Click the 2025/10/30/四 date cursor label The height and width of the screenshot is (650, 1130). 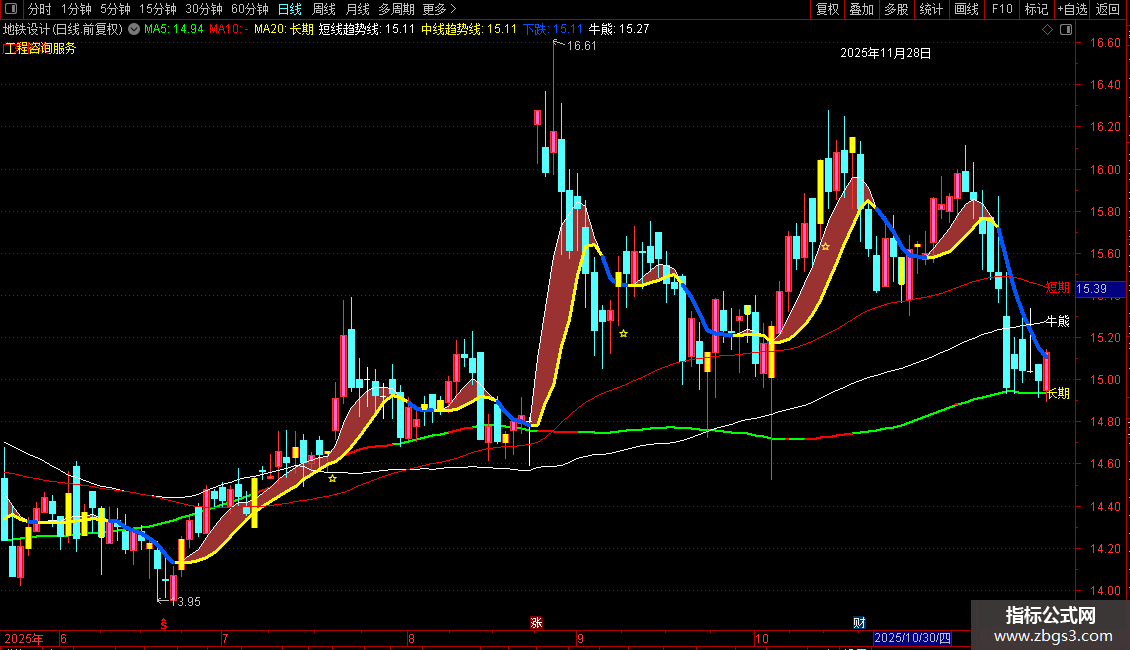point(912,638)
